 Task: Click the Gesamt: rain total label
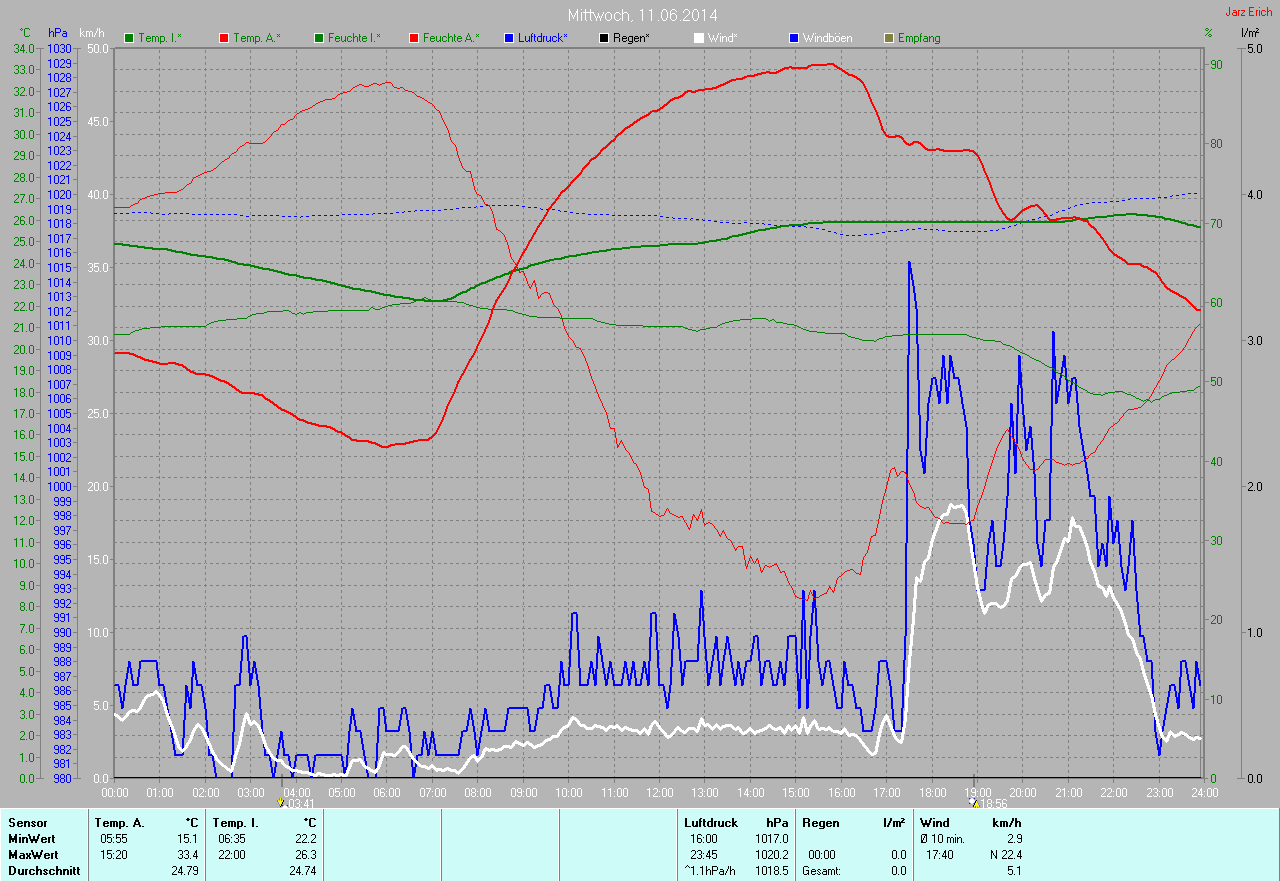point(820,871)
